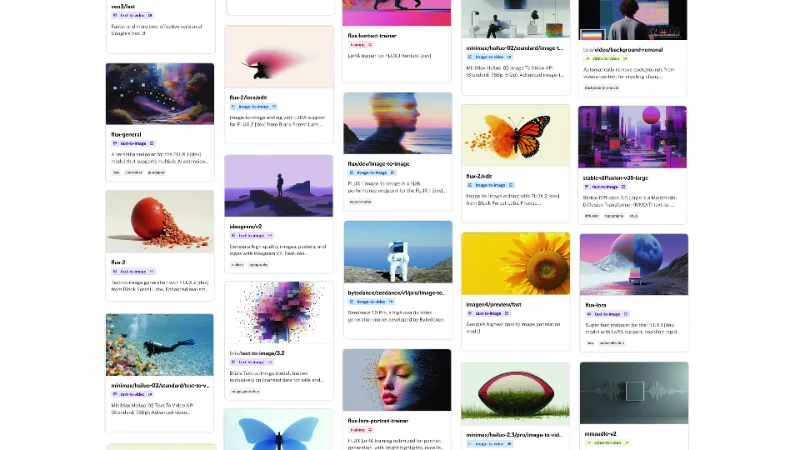Click the text-to-video badge on veo3/fast
800x450 pixels.
[x=132, y=16]
